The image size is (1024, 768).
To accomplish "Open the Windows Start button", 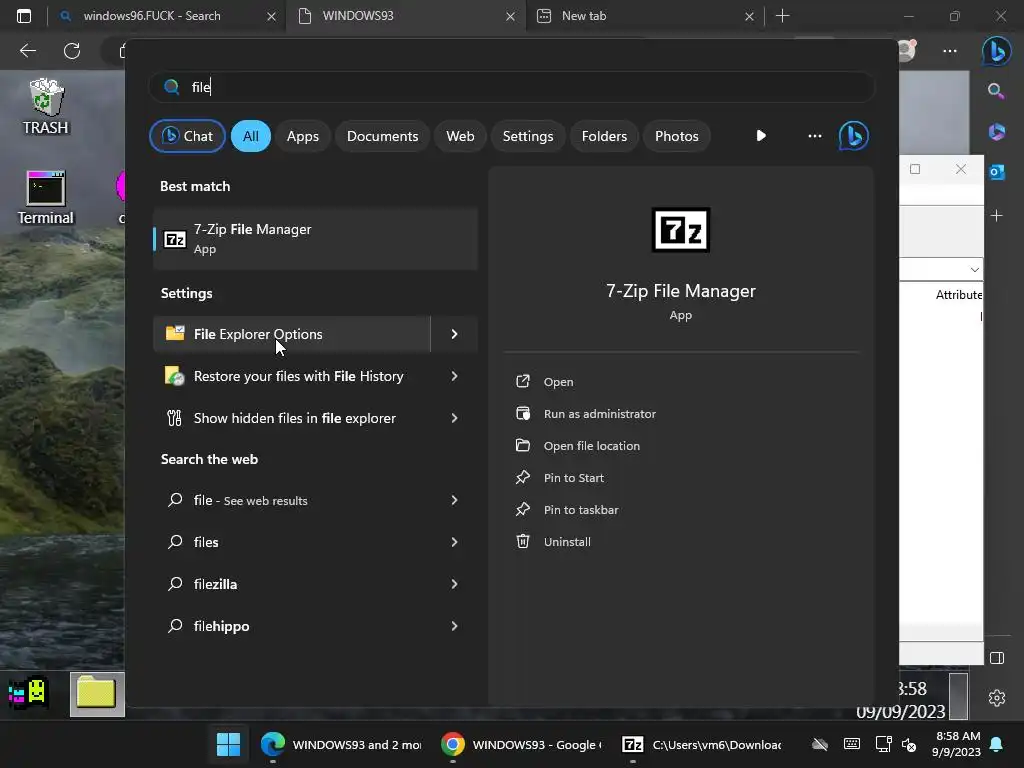I will [x=229, y=744].
